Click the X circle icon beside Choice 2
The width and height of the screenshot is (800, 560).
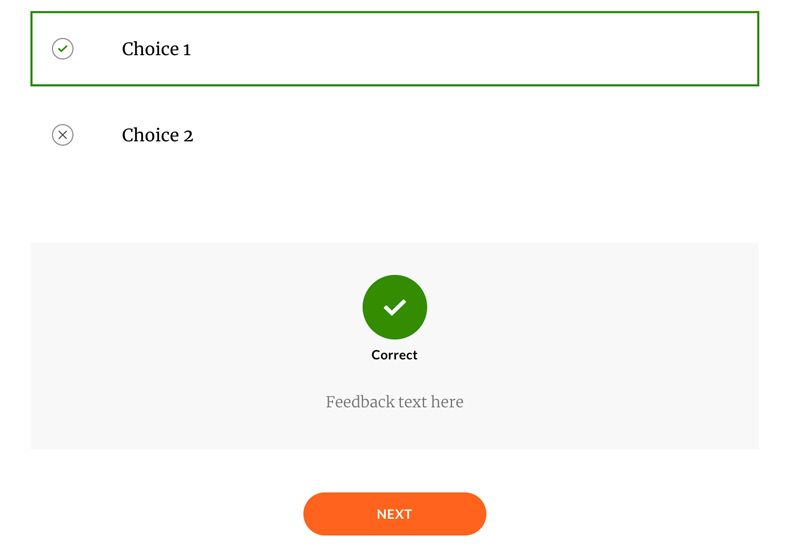(x=62, y=135)
